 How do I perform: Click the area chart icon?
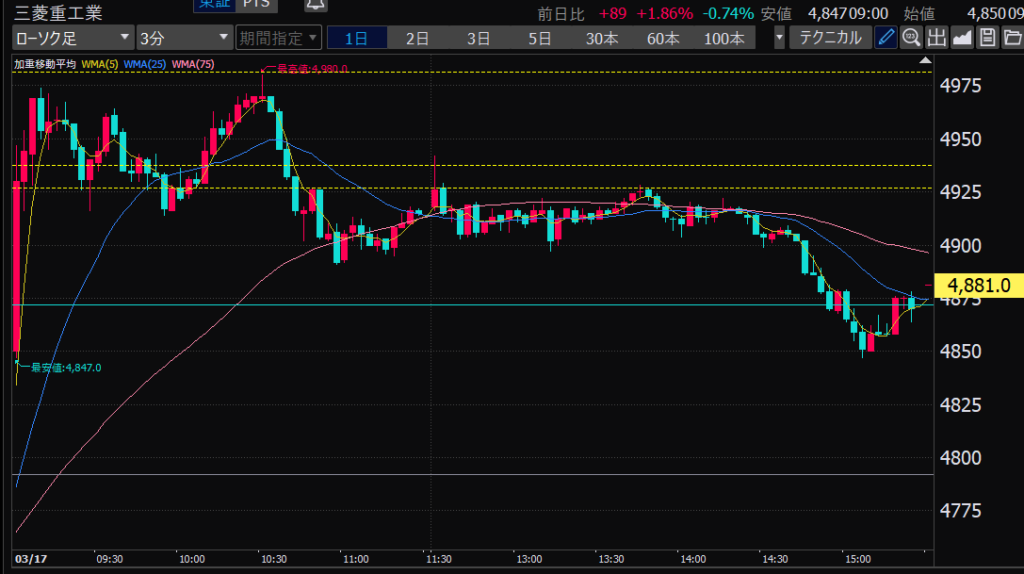pyautogui.click(x=962, y=39)
